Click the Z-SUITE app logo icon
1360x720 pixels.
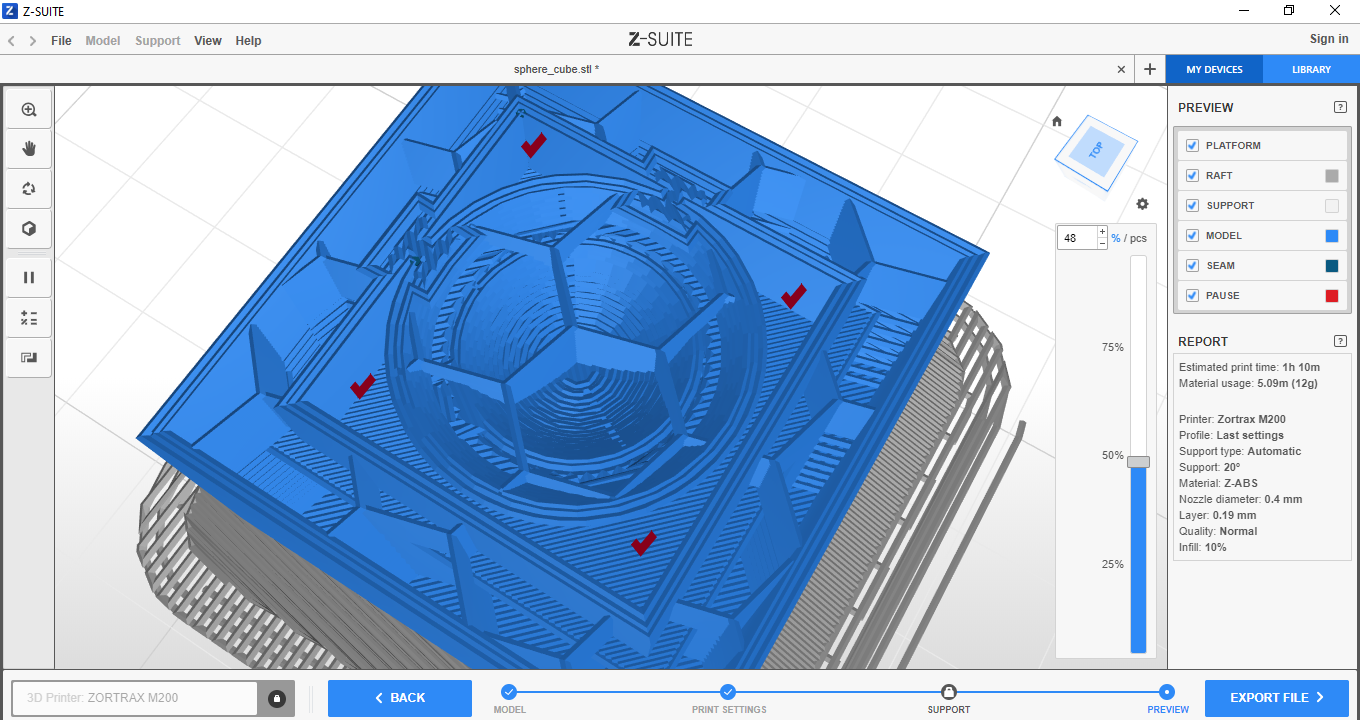tap(10, 11)
